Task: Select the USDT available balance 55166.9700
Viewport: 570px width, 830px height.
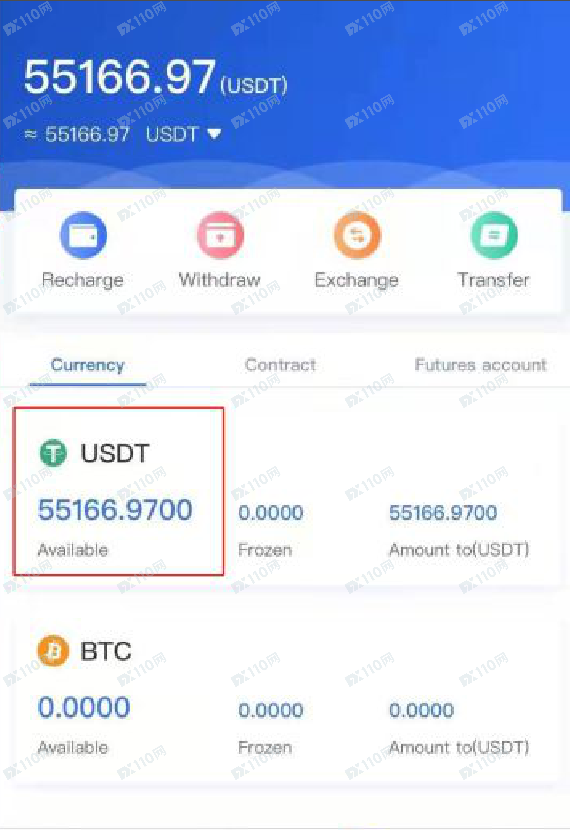Action: [115, 510]
